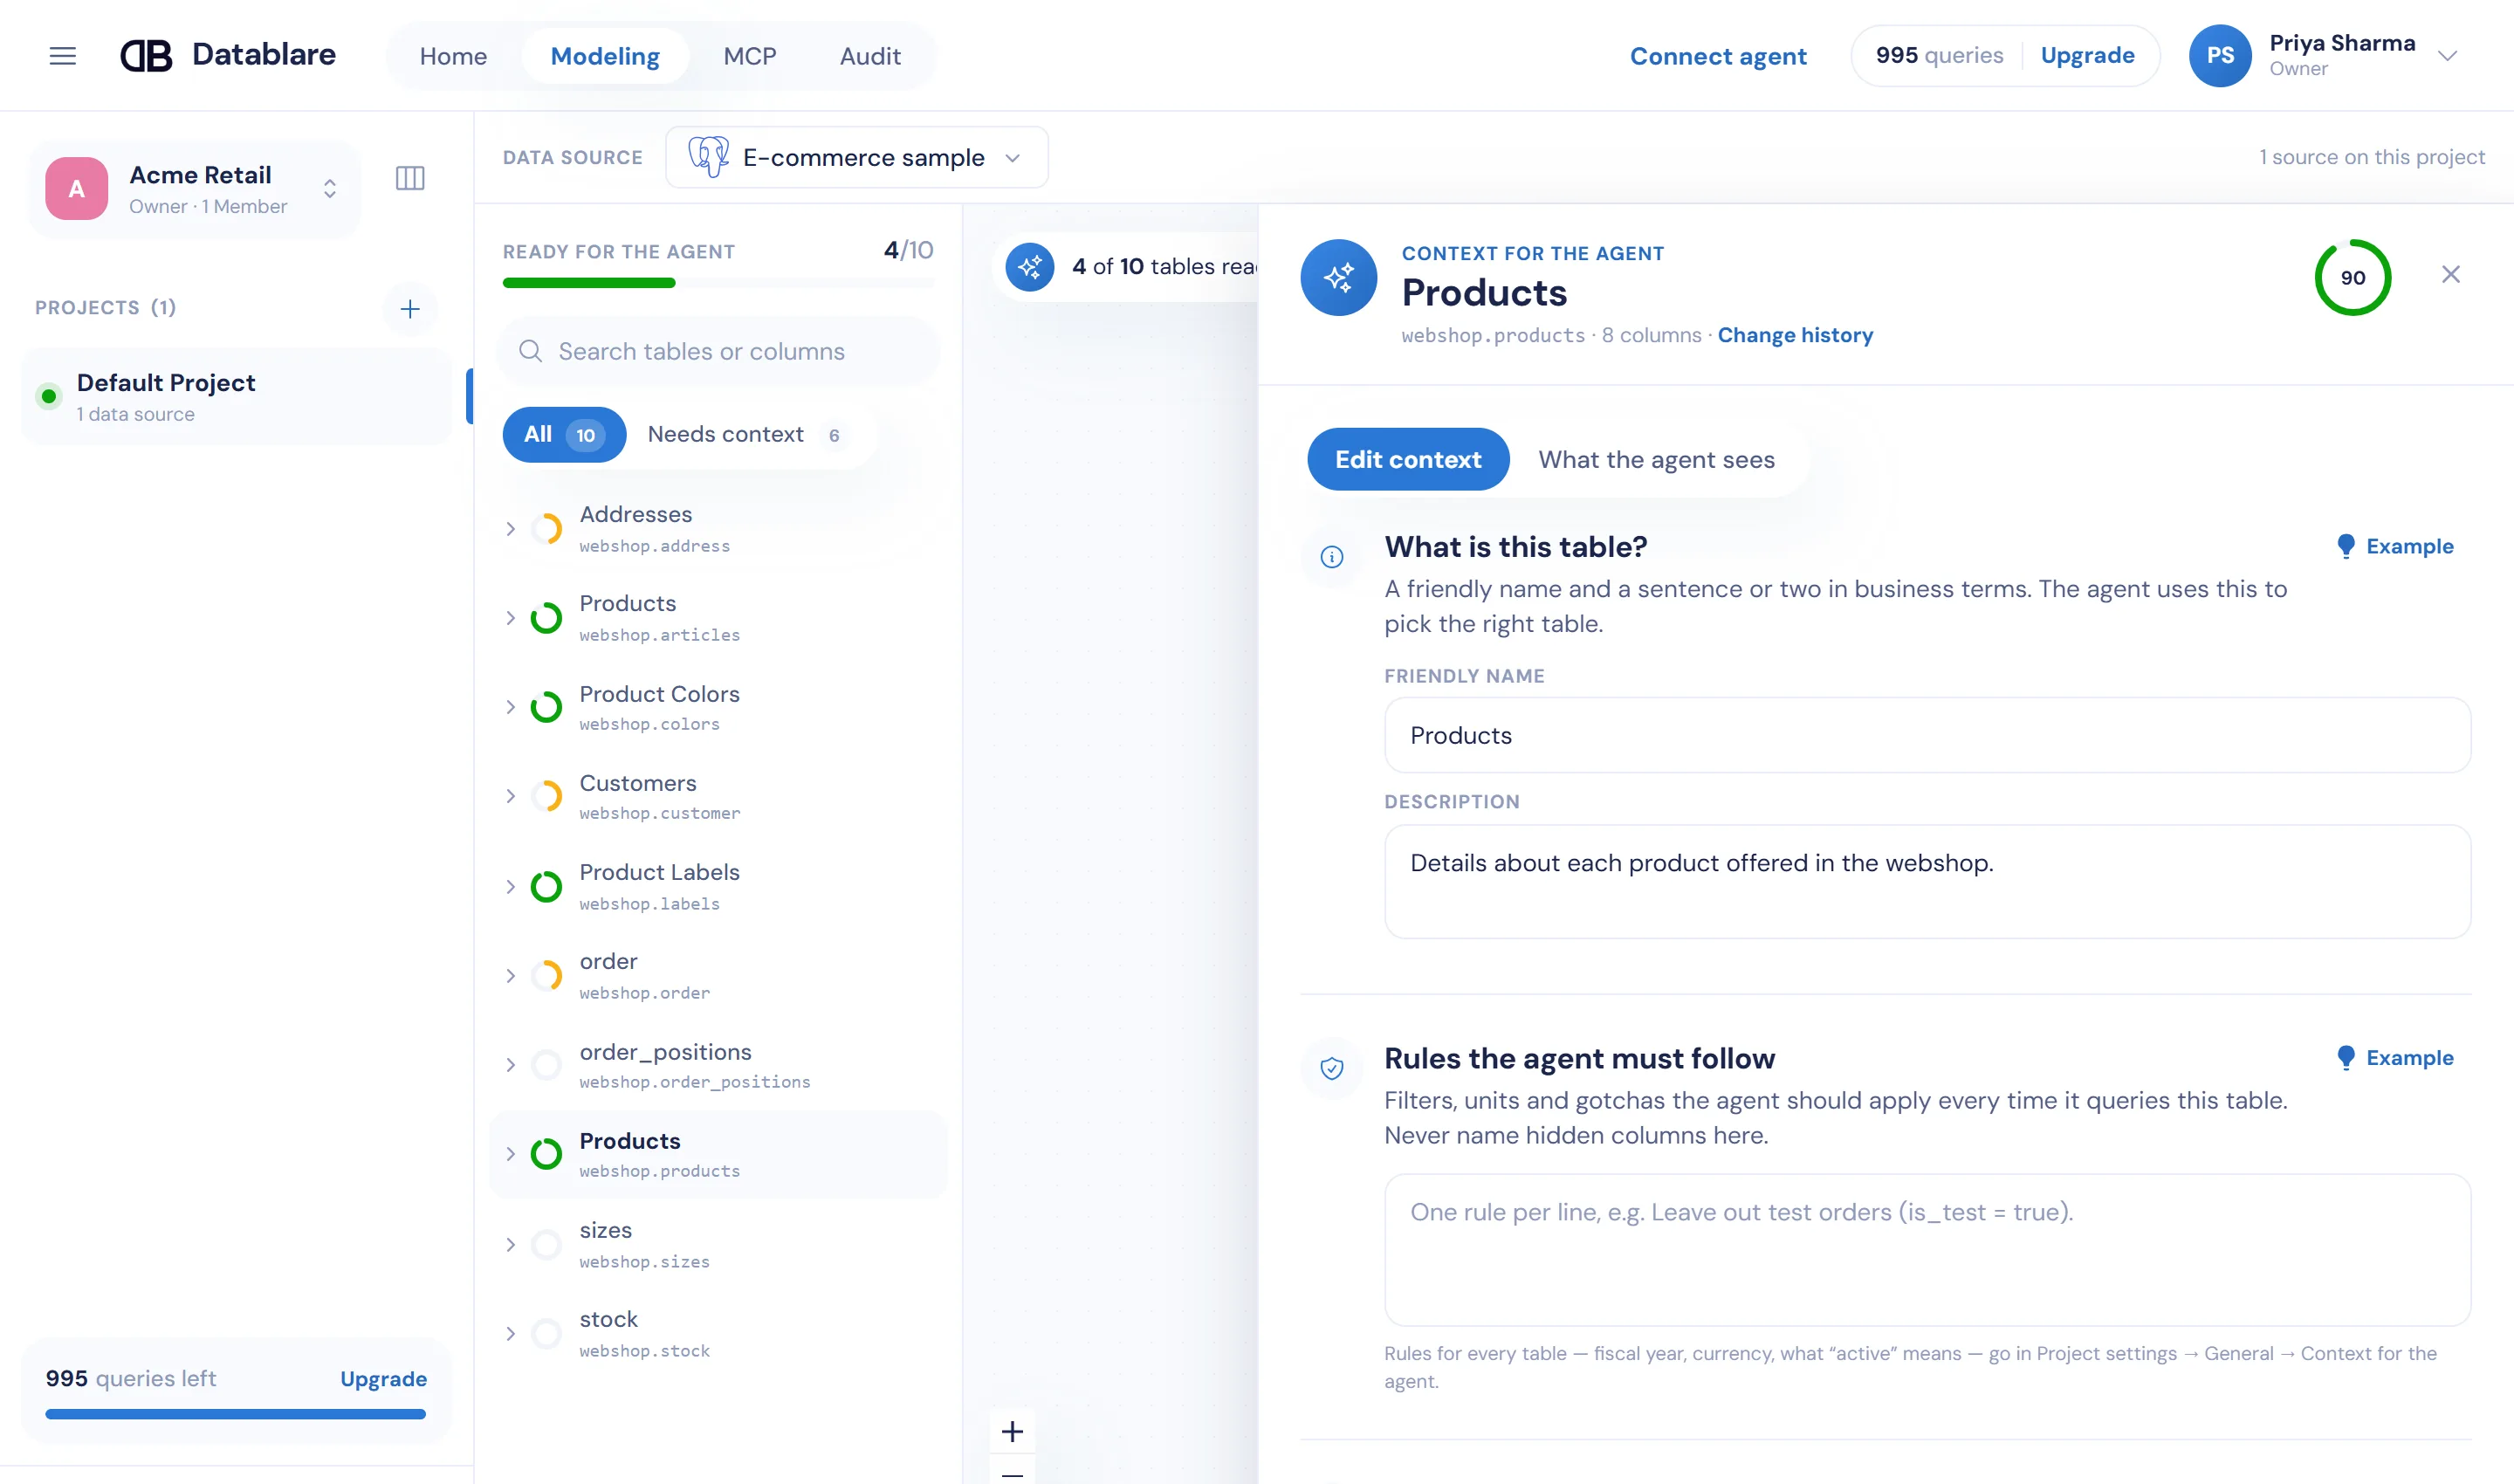Click the Acme Retail workspace avatar
2514x1484 pixels.
(77, 188)
